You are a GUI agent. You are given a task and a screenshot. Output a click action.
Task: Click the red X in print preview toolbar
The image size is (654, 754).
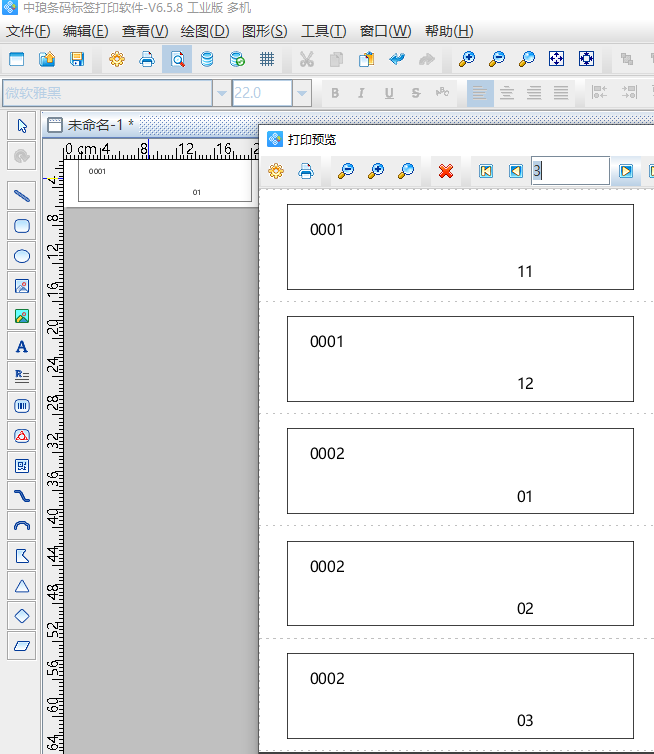click(x=446, y=171)
